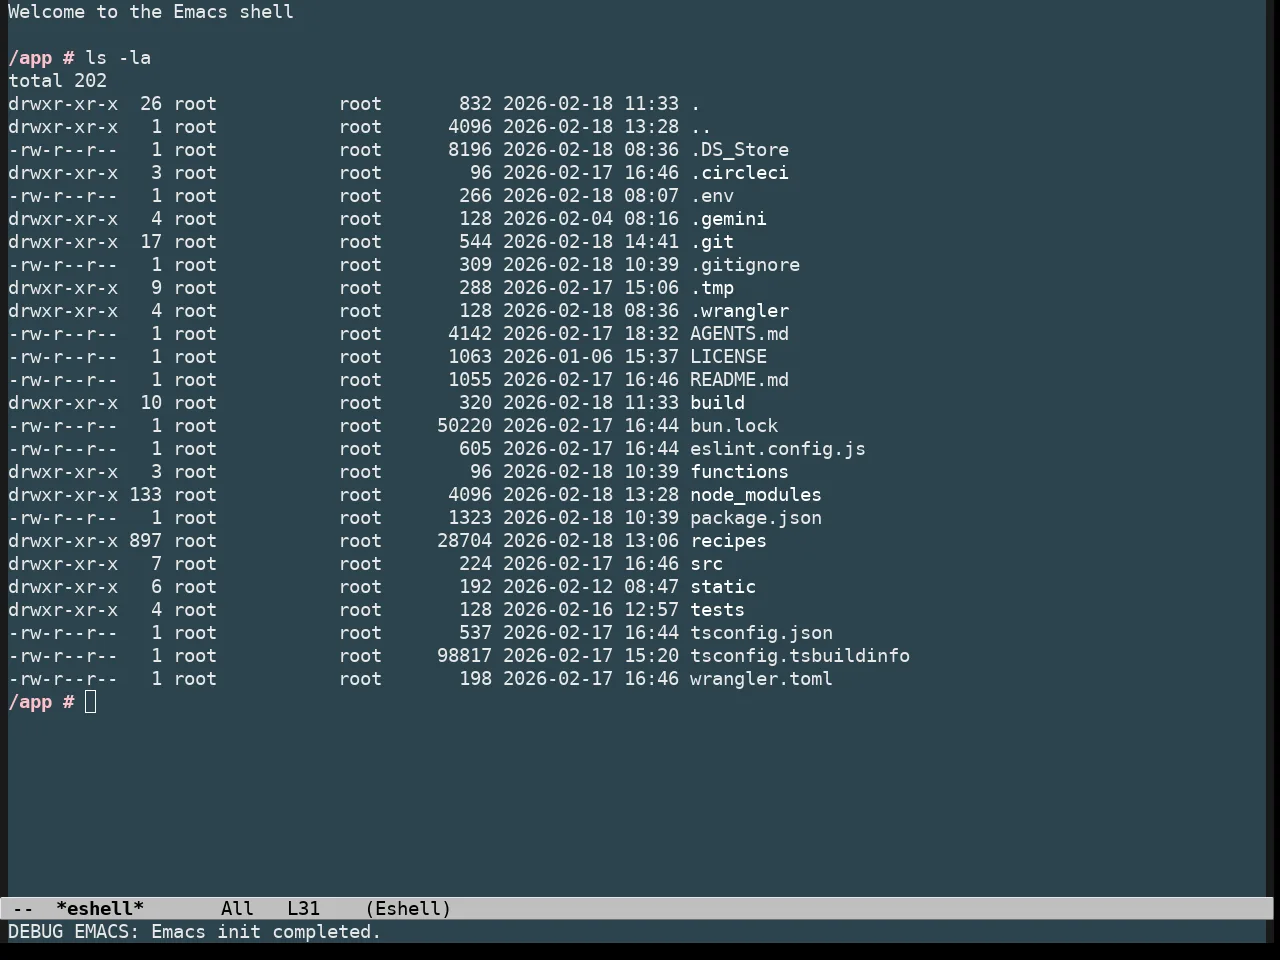The width and height of the screenshot is (1280, 960).
Task: Click the 12:57 time on tests row
Action: click(x=652, y=610)
